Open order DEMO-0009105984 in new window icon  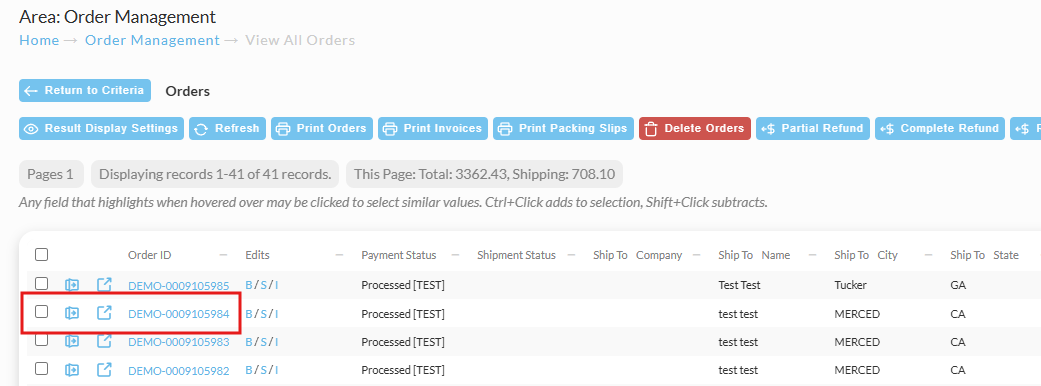[x=104, y=312]
